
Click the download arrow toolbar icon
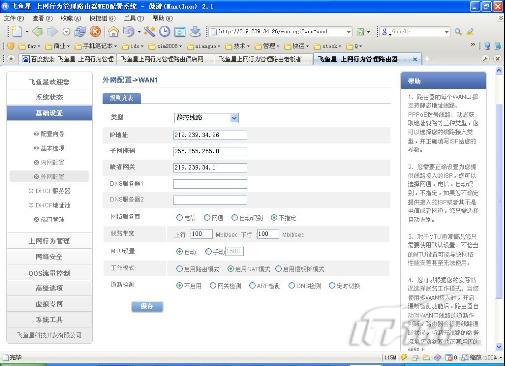pyautogui.click(x=195, y=32)
